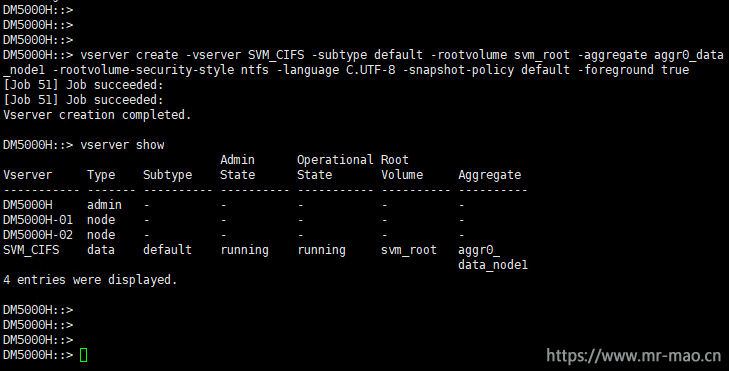
Task: Select the DM5000H-02 node entry
Action: [38, 235]
